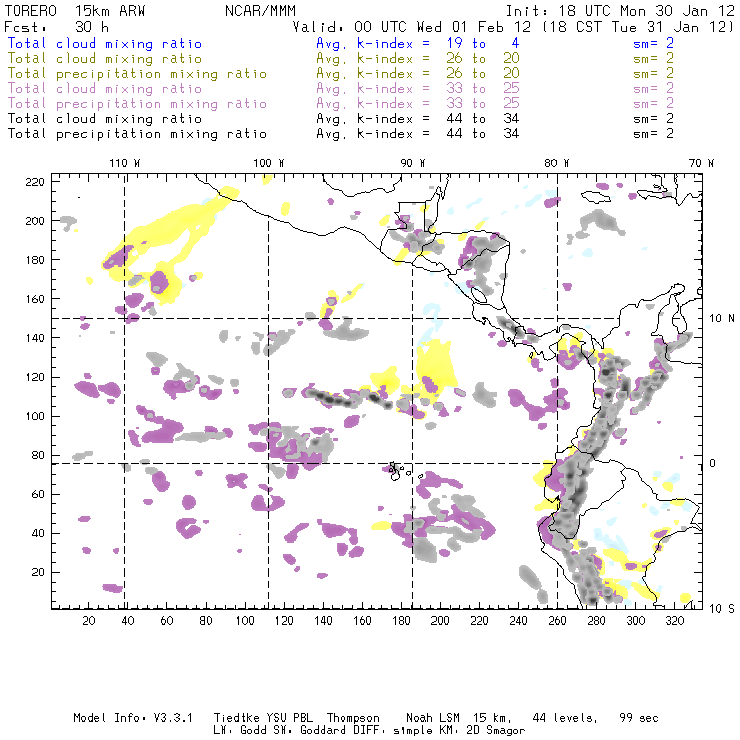740x740 pixels.
Task: Click "(18 CST Tue 31 Jan 12)" local time text
Action: click(x=639, y=27)
